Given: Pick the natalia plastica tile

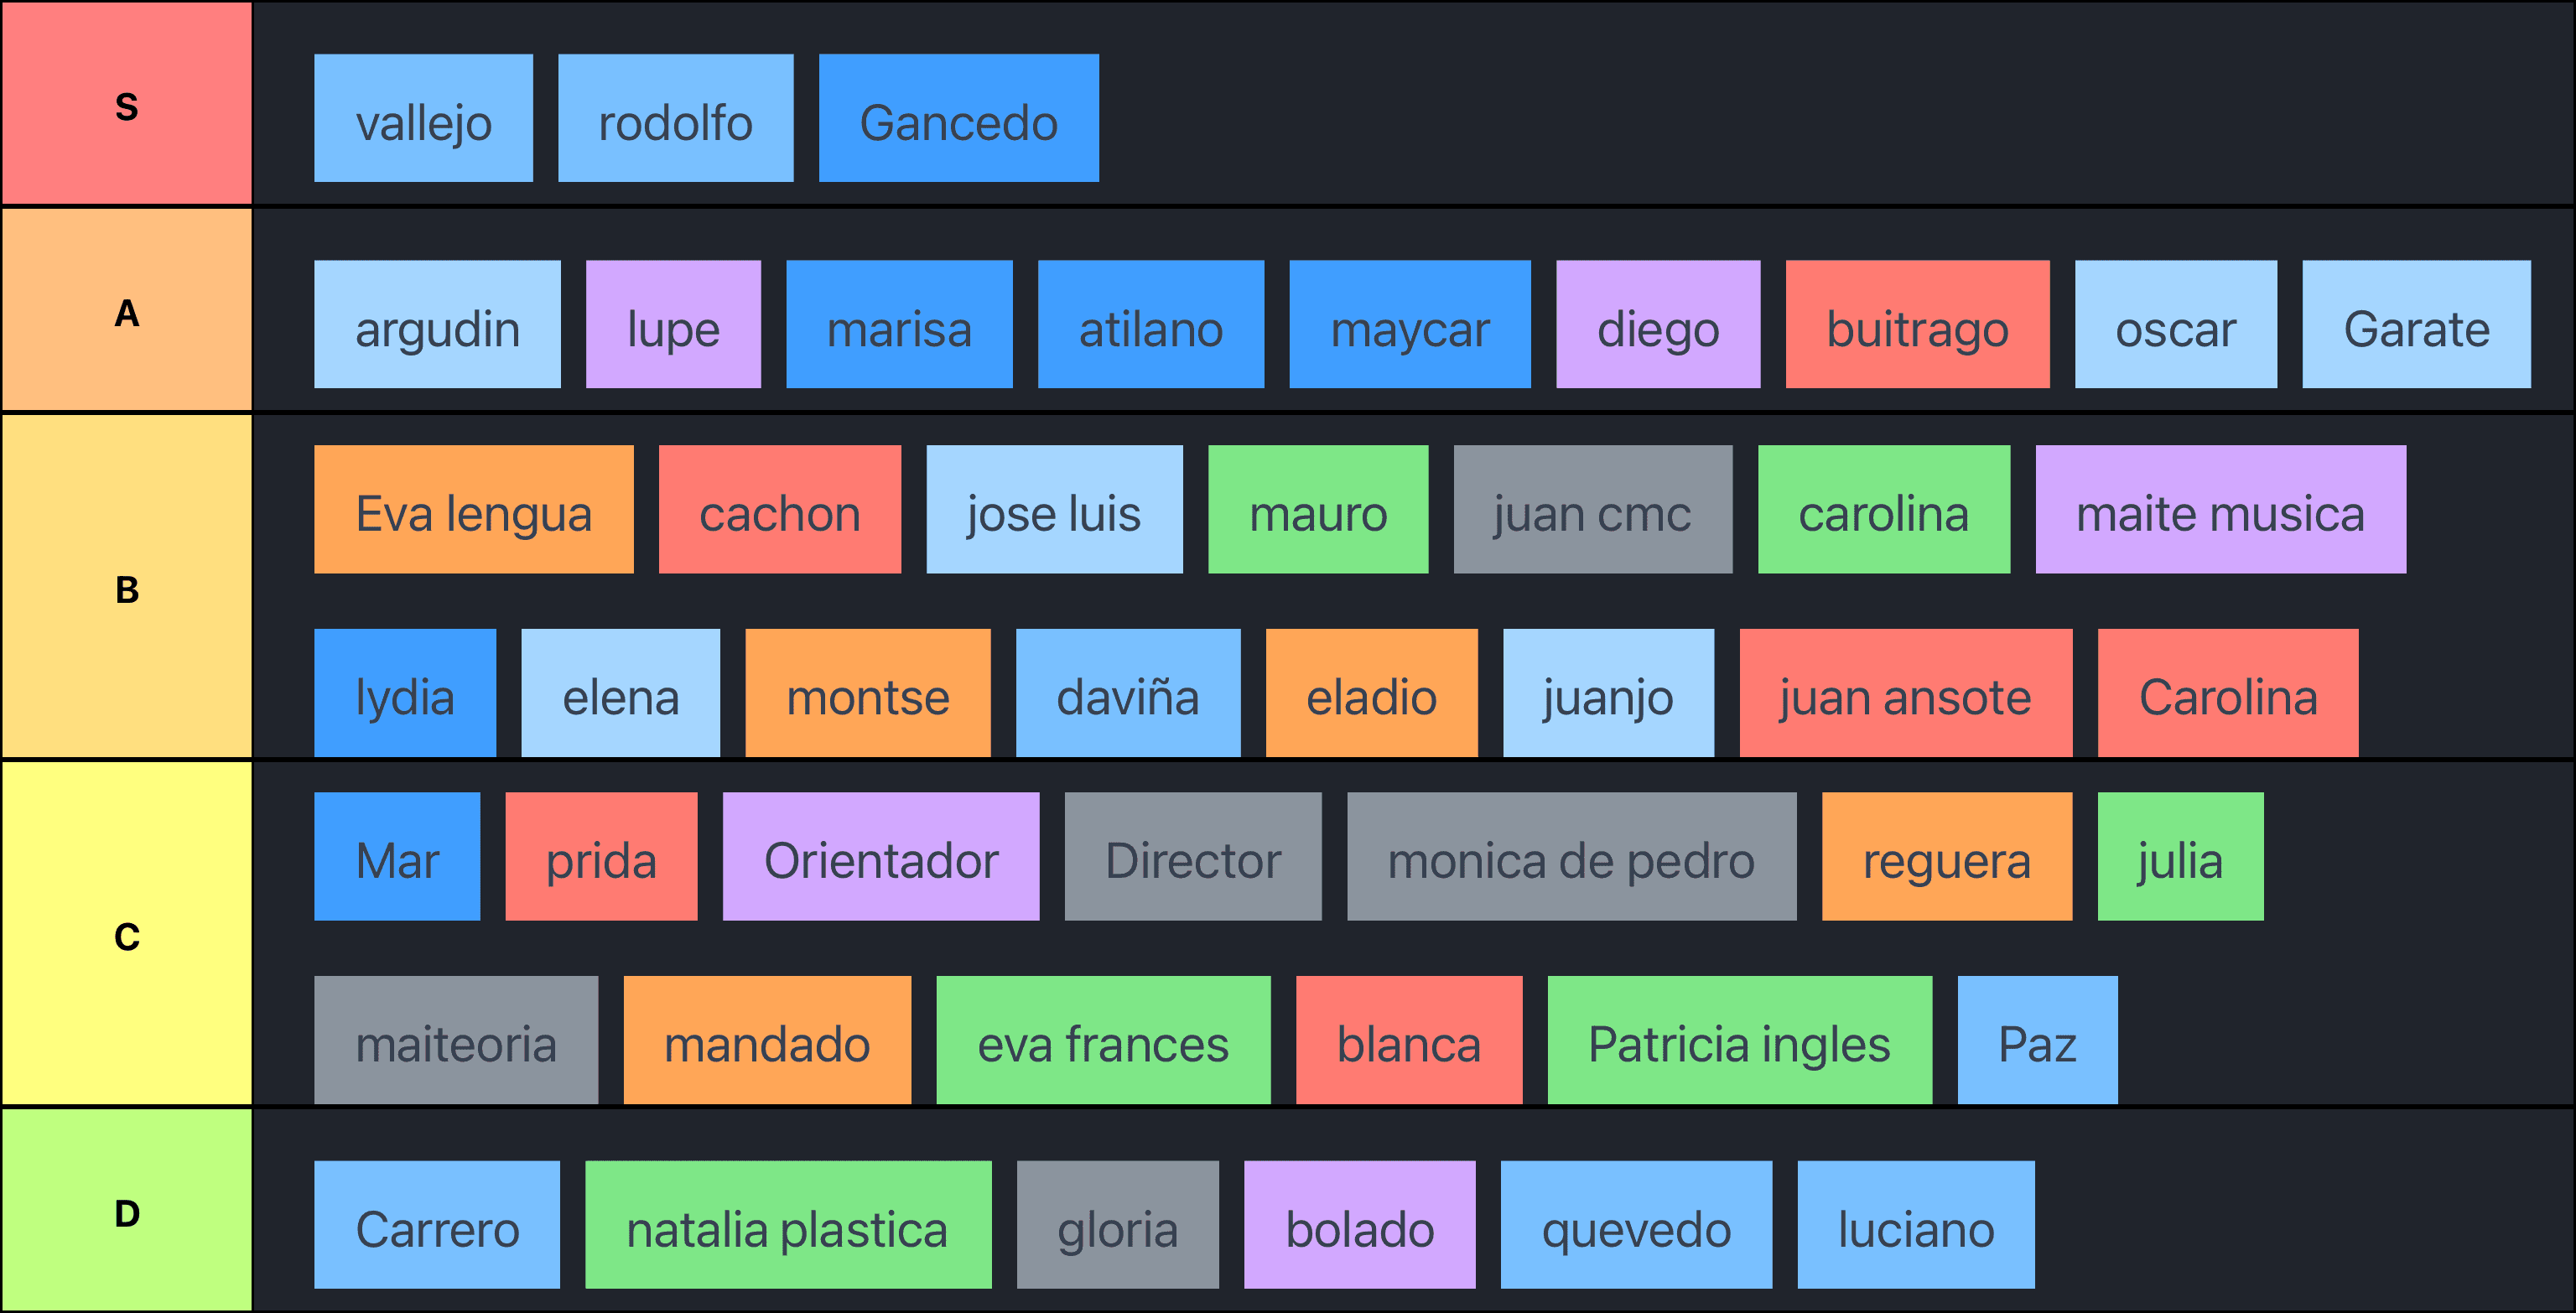Looking at the screenshot, I should click(x=787, y=1225).
